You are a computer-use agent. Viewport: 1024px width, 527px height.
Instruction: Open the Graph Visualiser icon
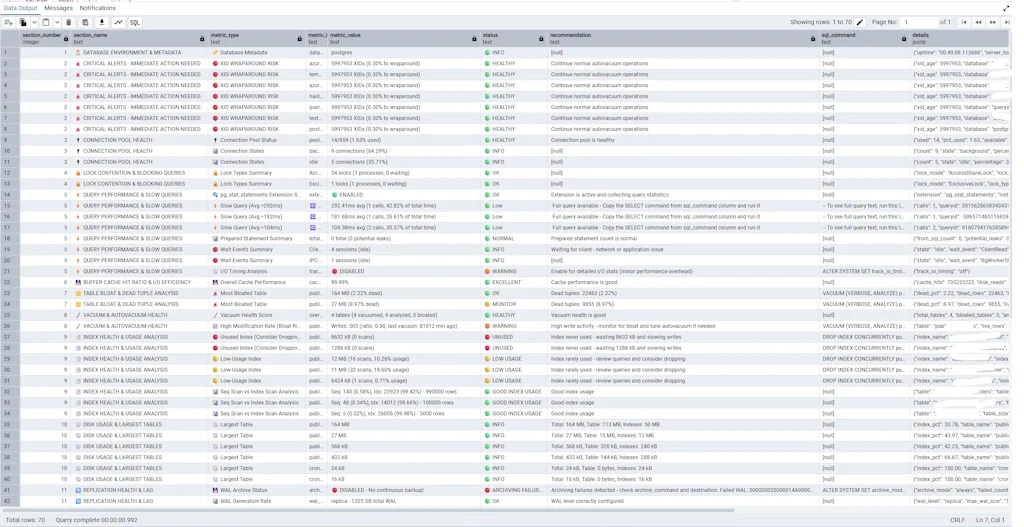119,22
